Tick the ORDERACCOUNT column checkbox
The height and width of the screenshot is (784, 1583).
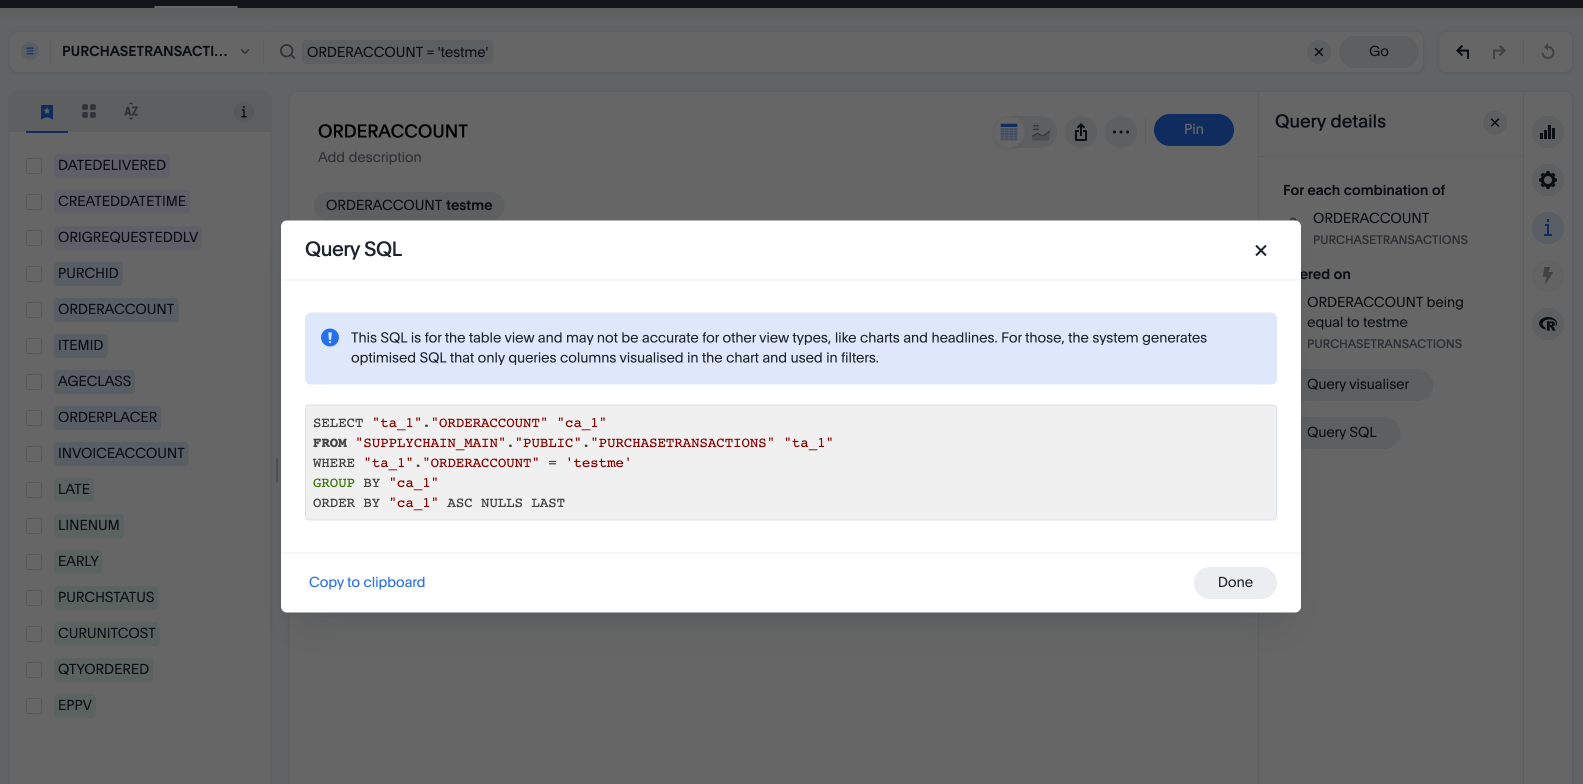tap(34, 310)
